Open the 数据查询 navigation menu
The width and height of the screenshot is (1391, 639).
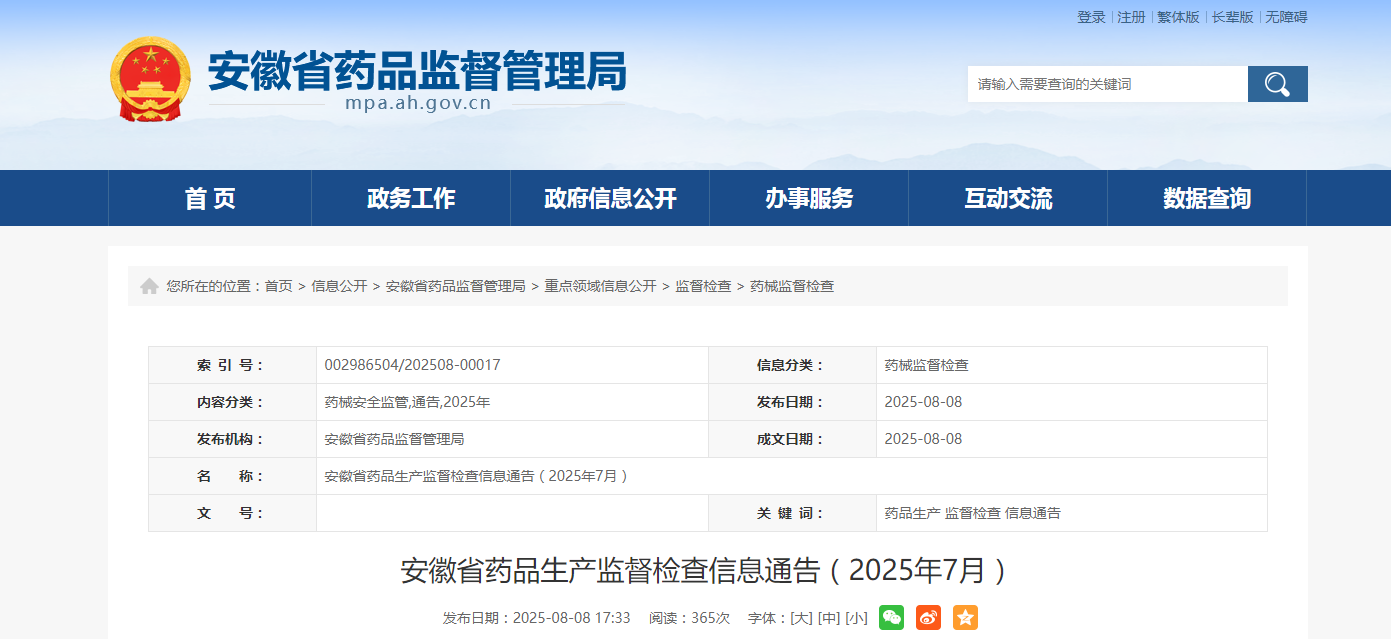[1207, 198]
